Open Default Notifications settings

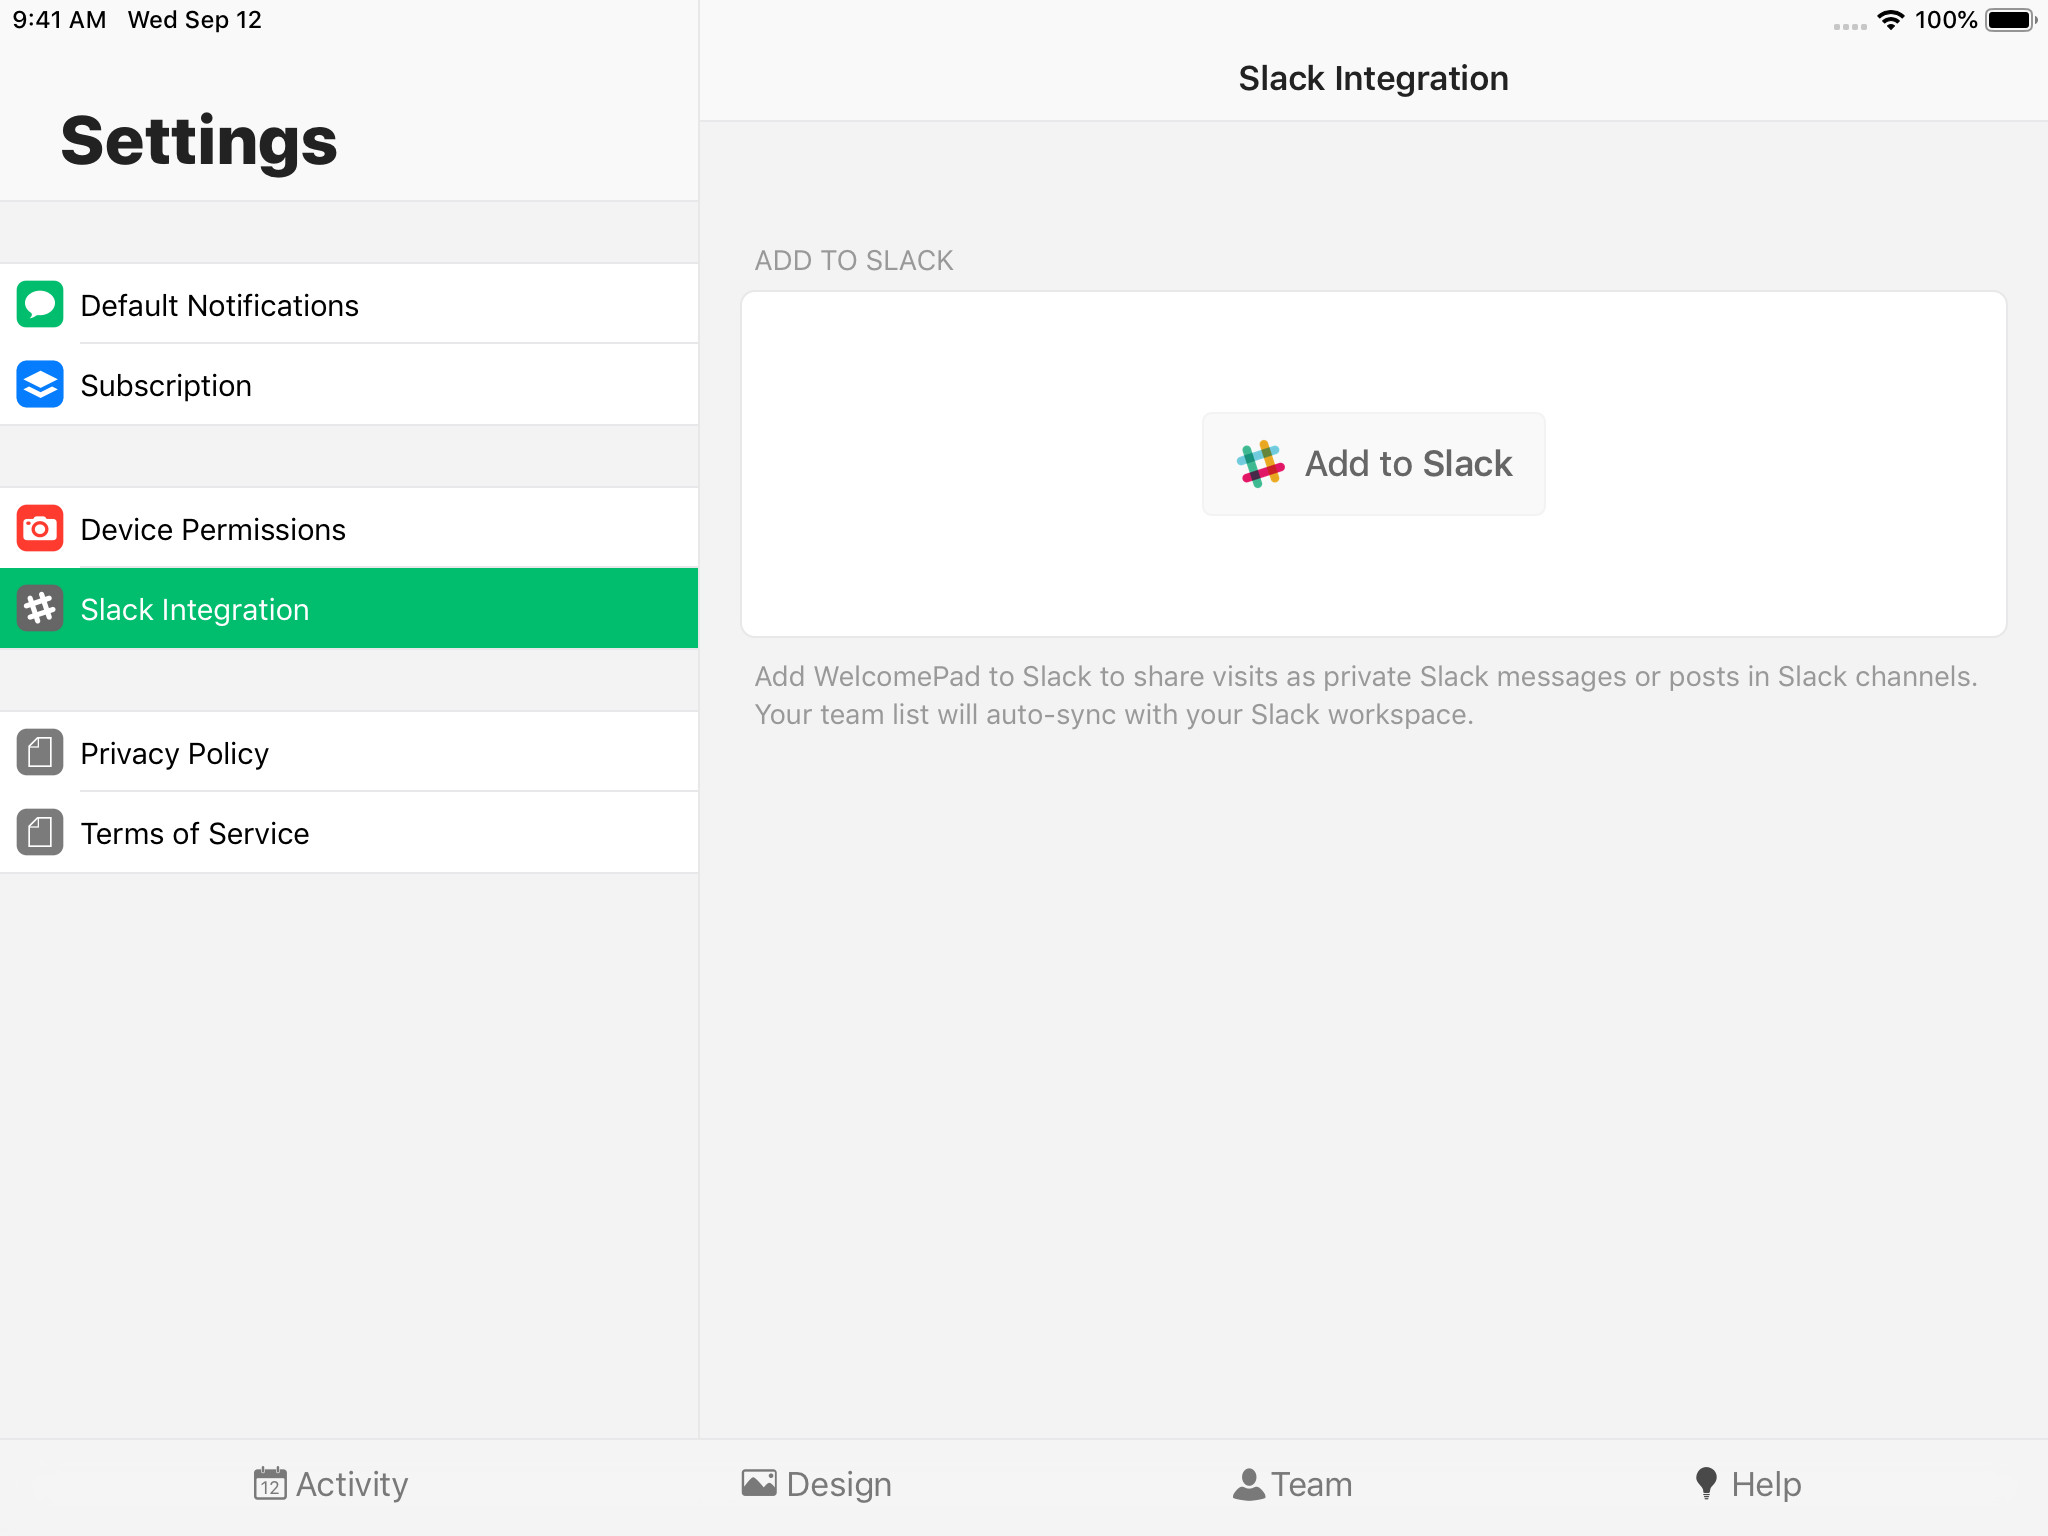[349, 305]
